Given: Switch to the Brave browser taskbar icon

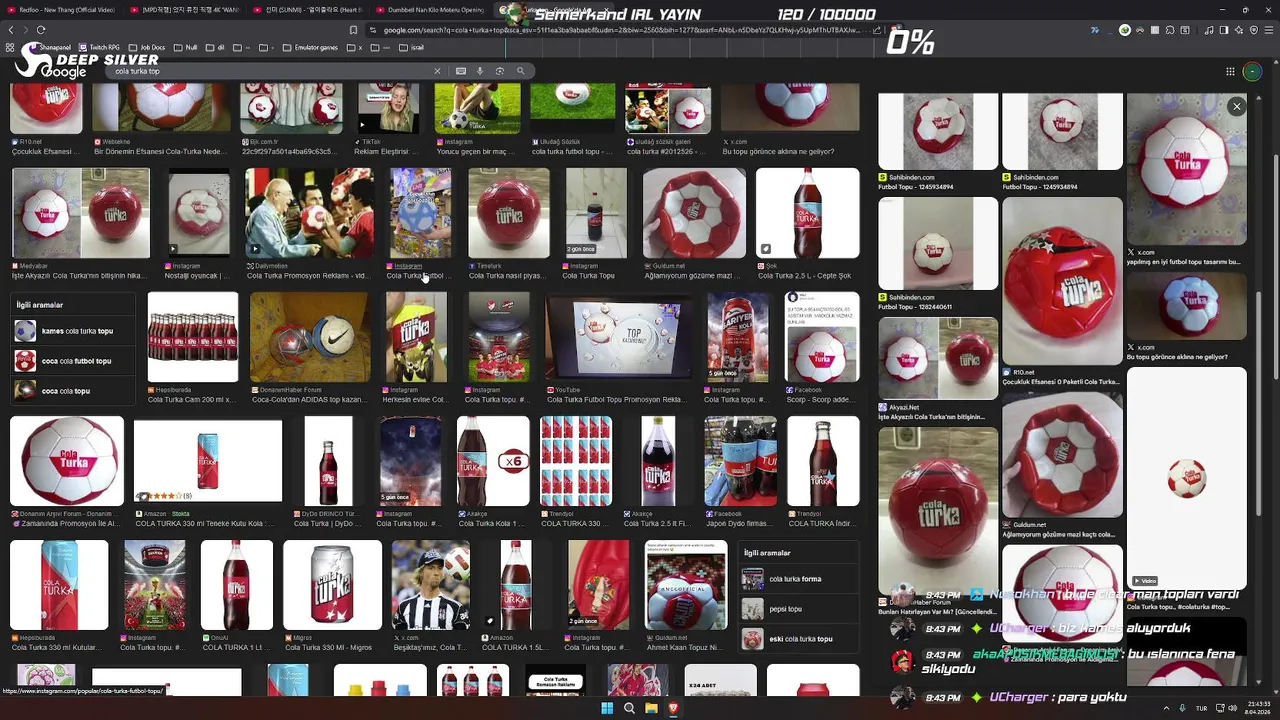Looking at the screenshot, I should tap(673, 708).
